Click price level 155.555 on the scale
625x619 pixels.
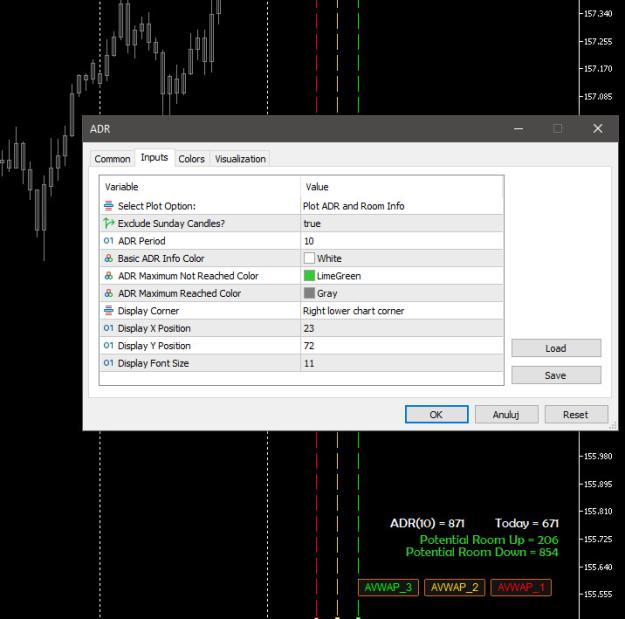click(598, 594)
